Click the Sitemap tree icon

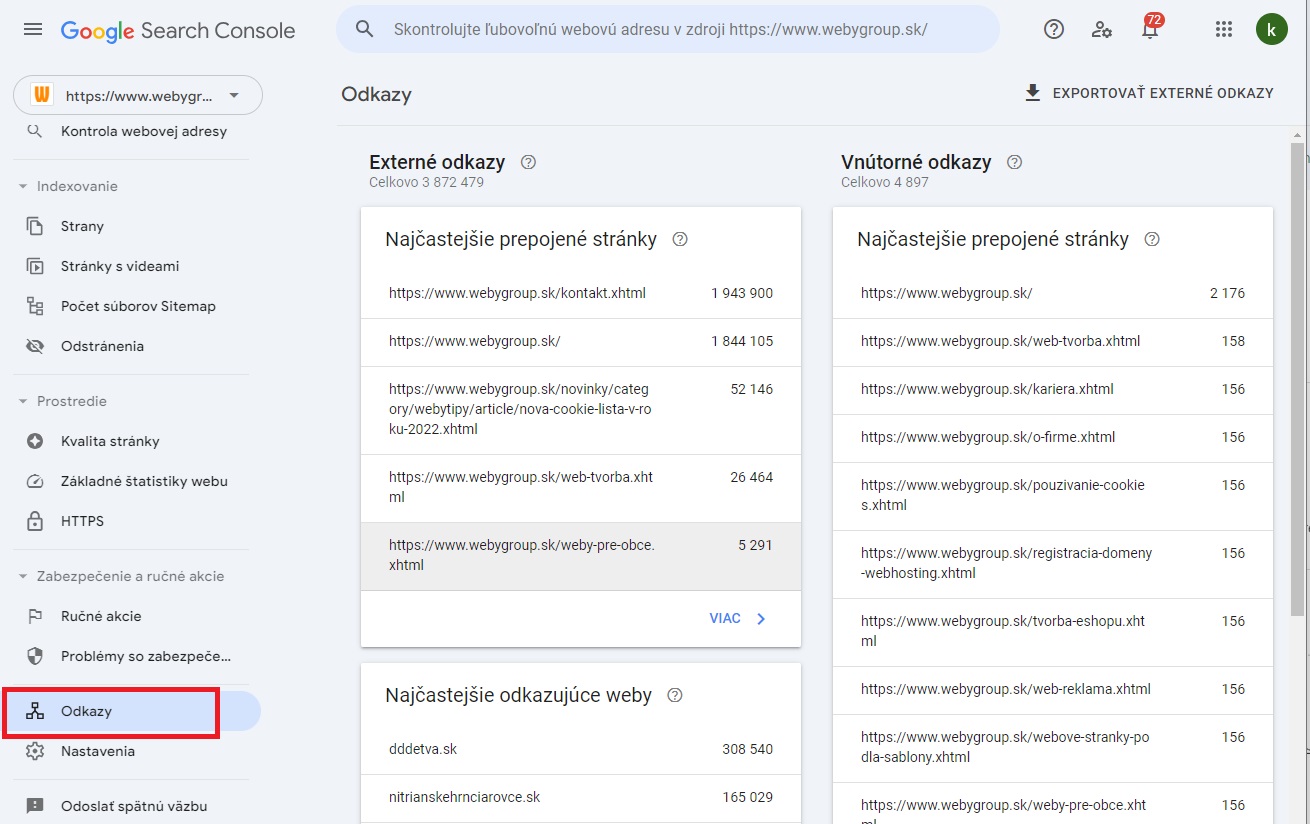pos(35,306)
